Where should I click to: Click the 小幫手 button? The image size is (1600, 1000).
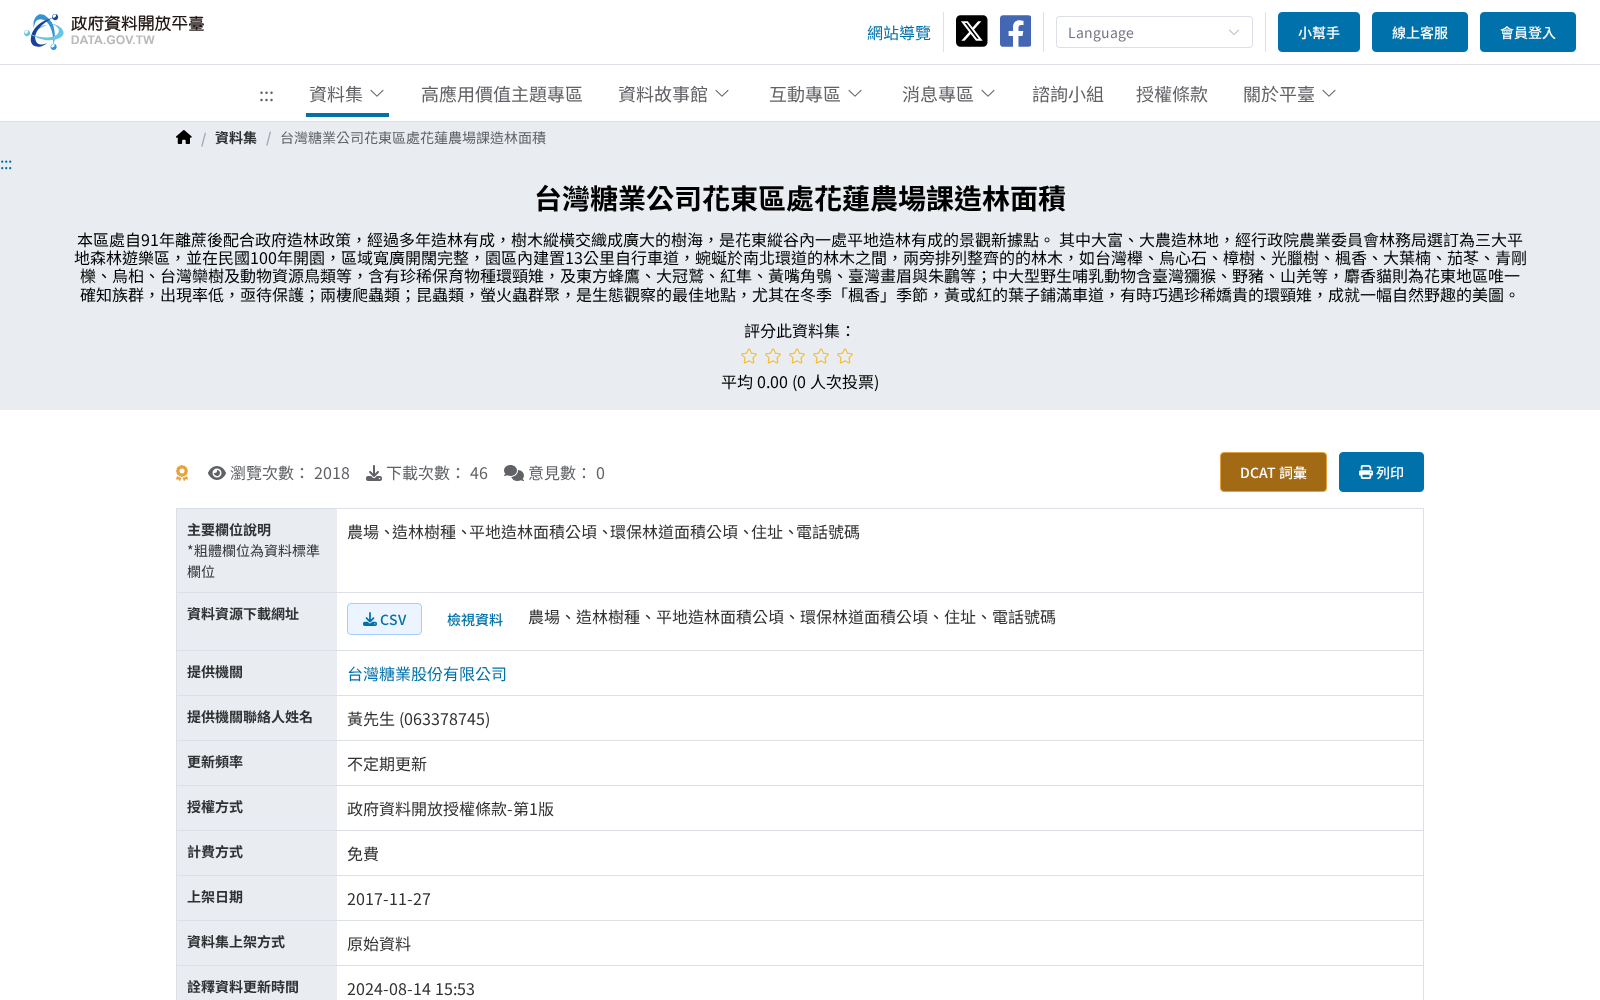1319,32
